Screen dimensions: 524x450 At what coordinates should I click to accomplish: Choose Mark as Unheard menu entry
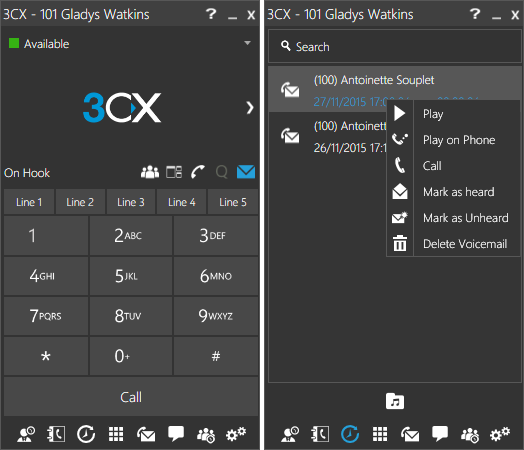[466, 218]
